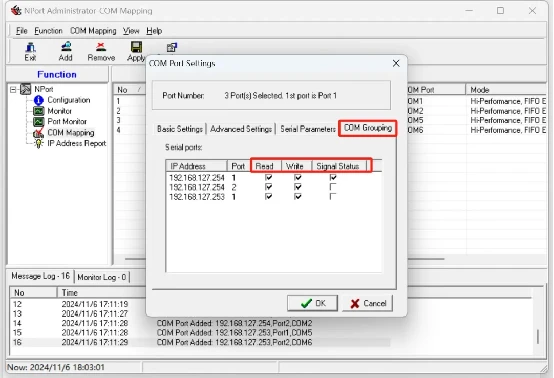Click the Port Monitor icon in tree
This screenshot has width=554, height=378.
[x=39, y=122]
